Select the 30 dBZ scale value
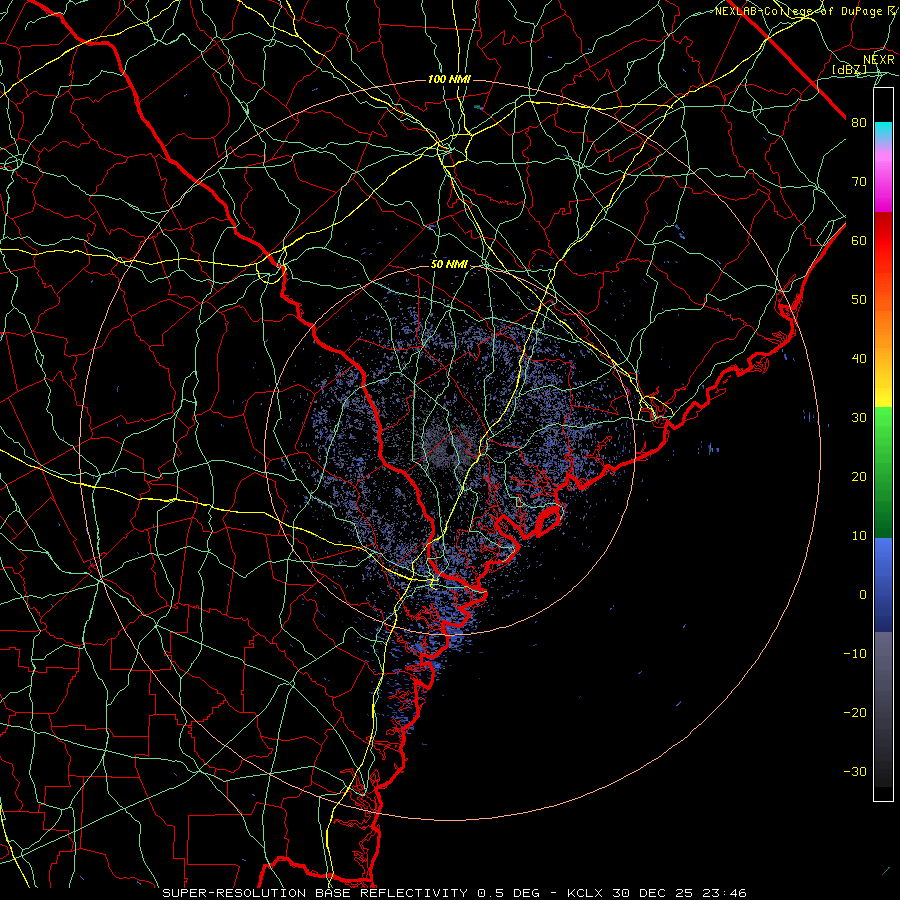900x900 pixels. 859,417
